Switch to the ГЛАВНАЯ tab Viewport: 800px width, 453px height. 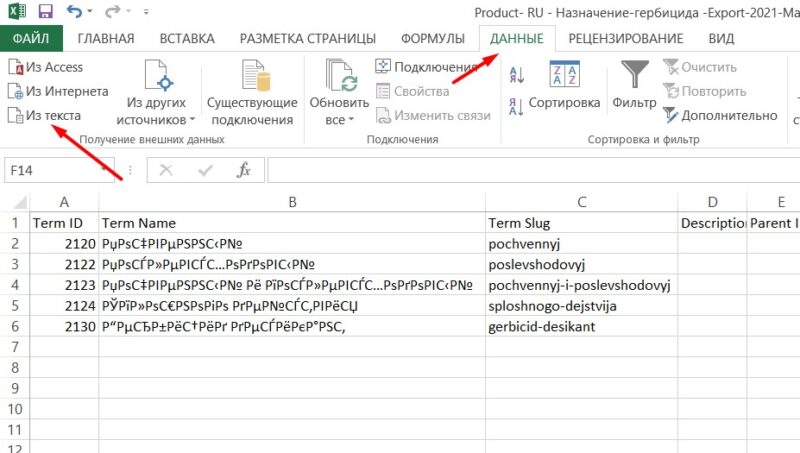click(106, 39)
